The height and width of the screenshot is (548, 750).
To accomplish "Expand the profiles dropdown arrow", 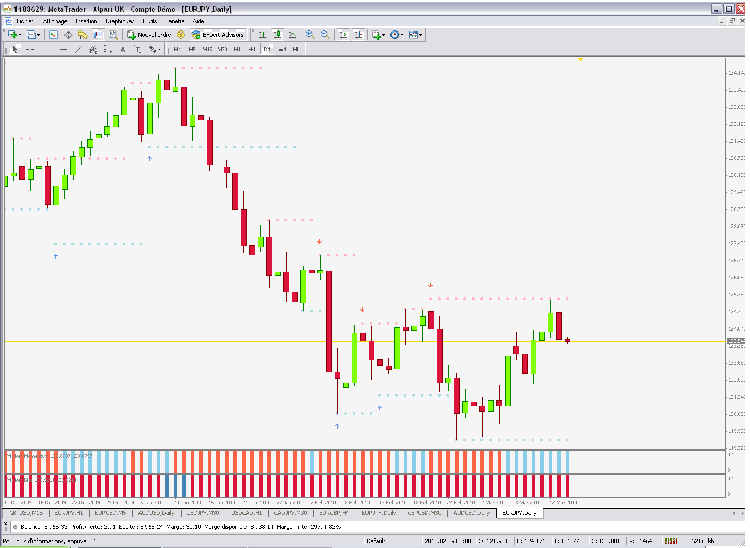I will [x=39, y=34].
